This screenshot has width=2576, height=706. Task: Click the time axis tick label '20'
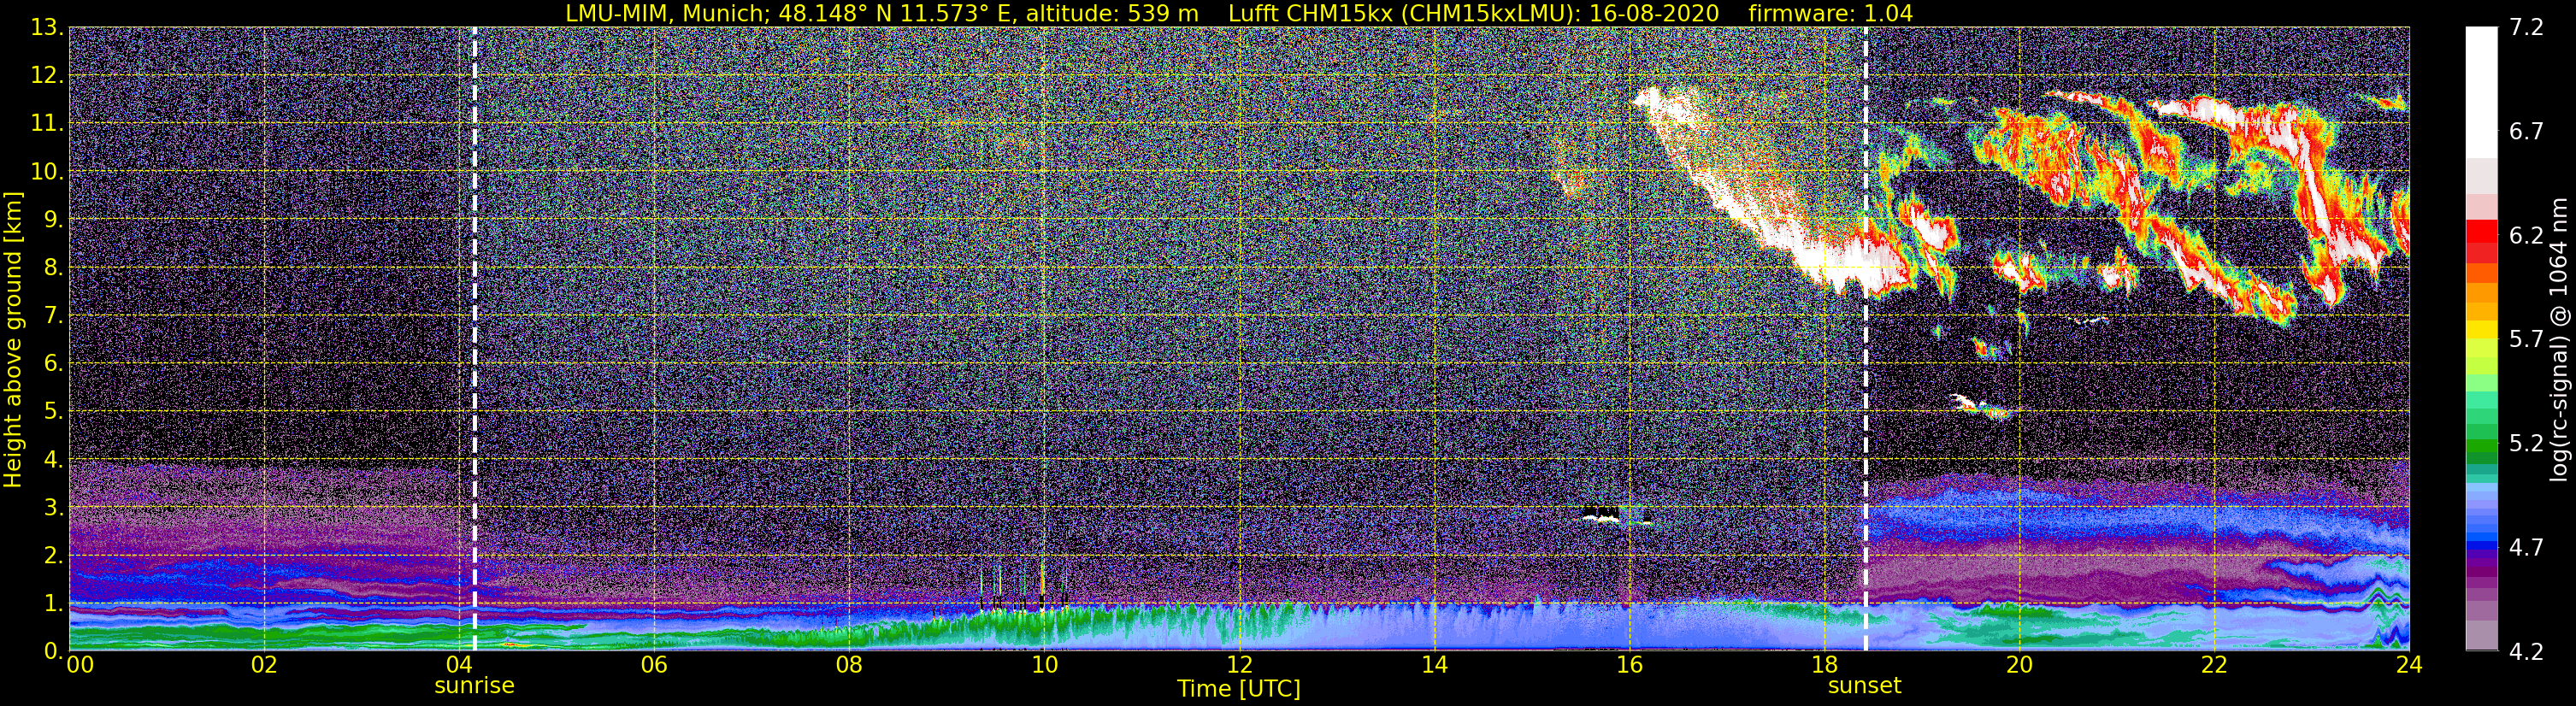tap(2019, 666)
